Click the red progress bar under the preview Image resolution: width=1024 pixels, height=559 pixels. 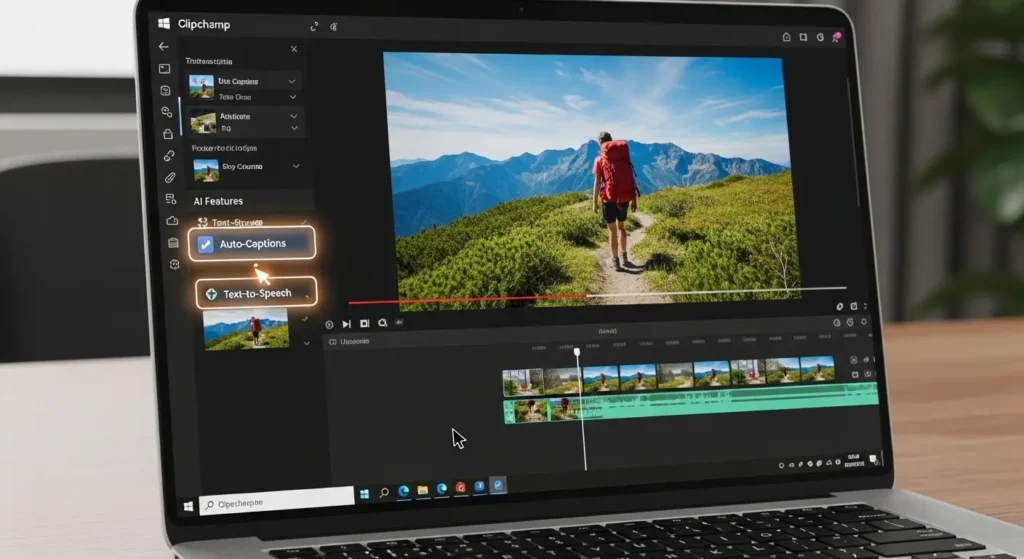point(470,299)
